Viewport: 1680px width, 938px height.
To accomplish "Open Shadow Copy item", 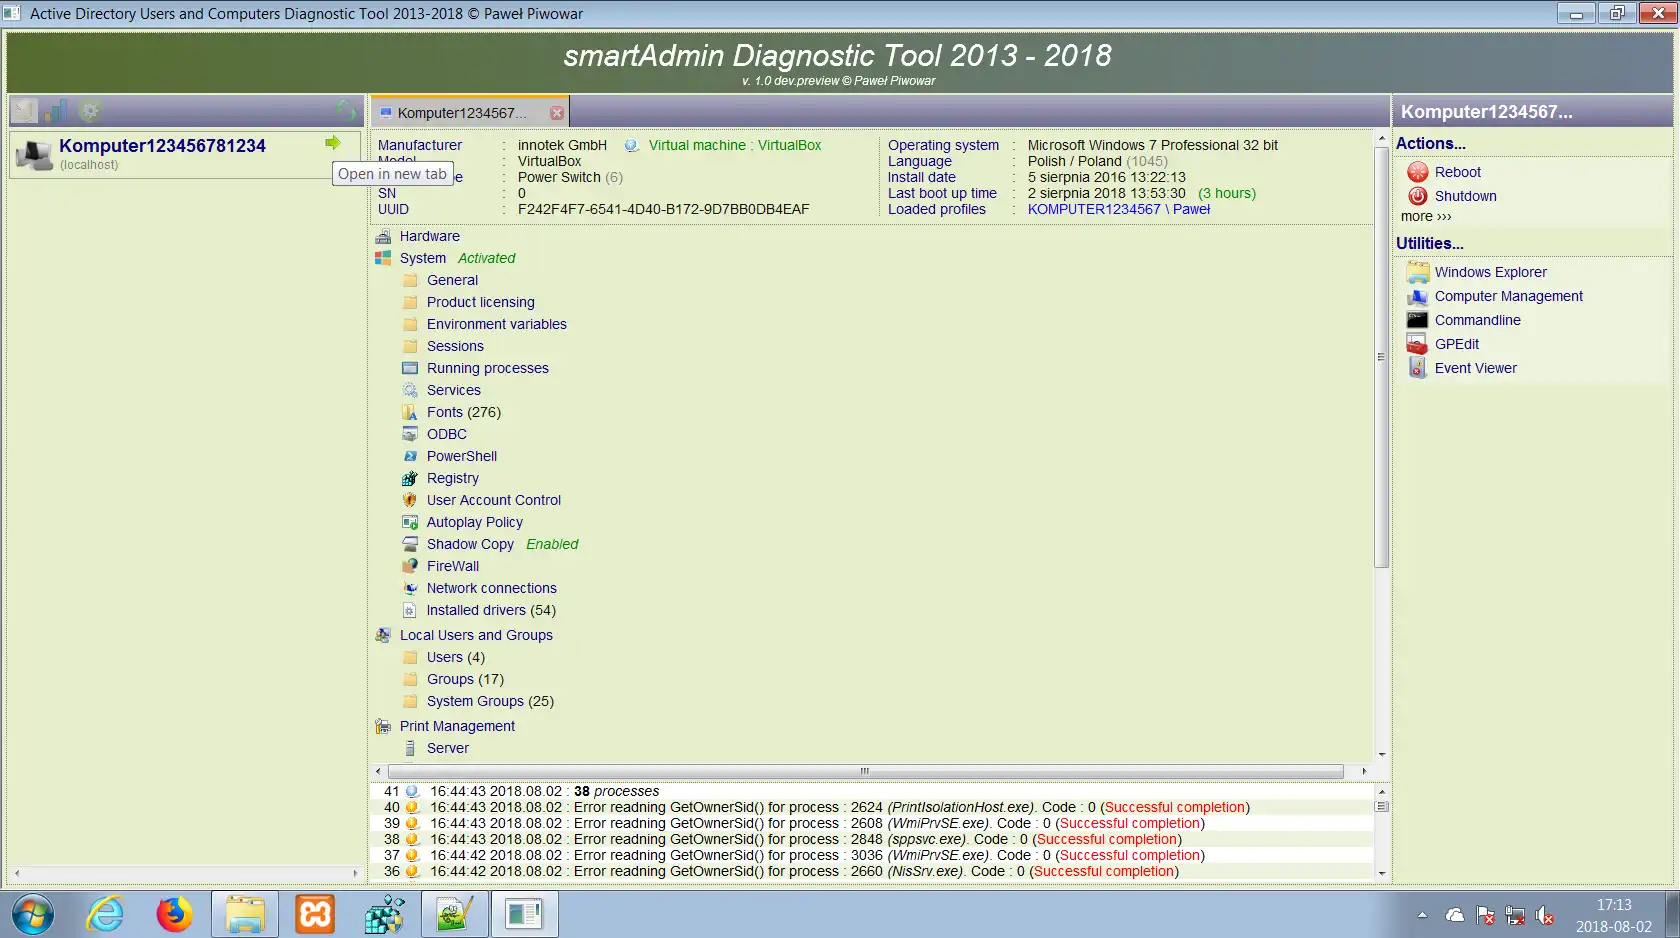I will (470, 544).
